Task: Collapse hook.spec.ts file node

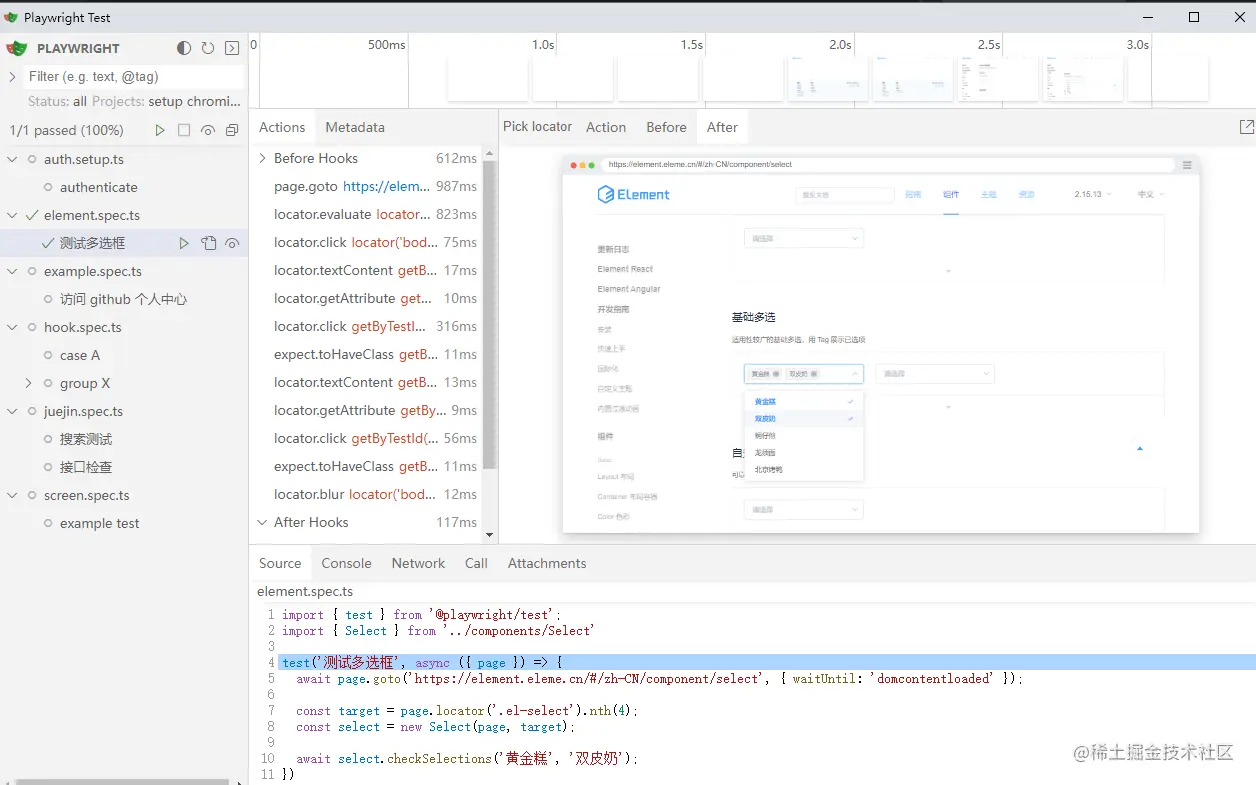Action: click(12, 327)
